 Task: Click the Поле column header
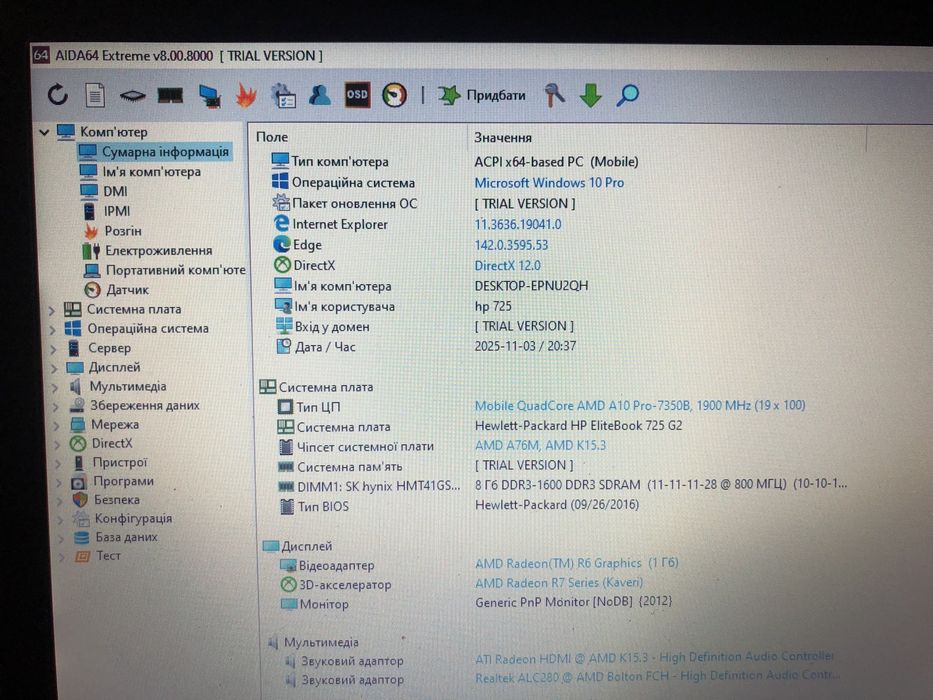pyautogui.click(x=272, y=137)
